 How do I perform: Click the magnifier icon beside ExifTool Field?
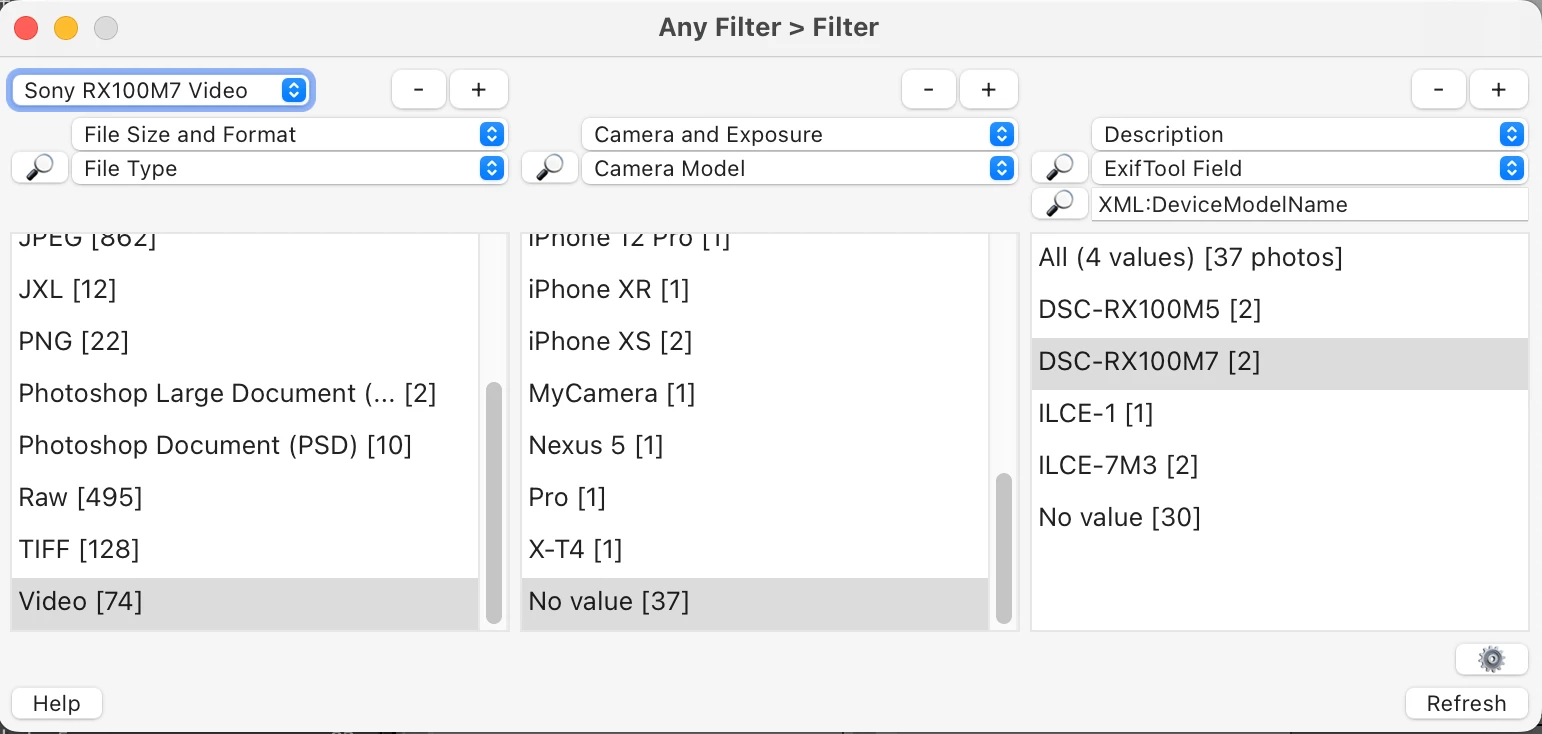(x=1059, y=168)
